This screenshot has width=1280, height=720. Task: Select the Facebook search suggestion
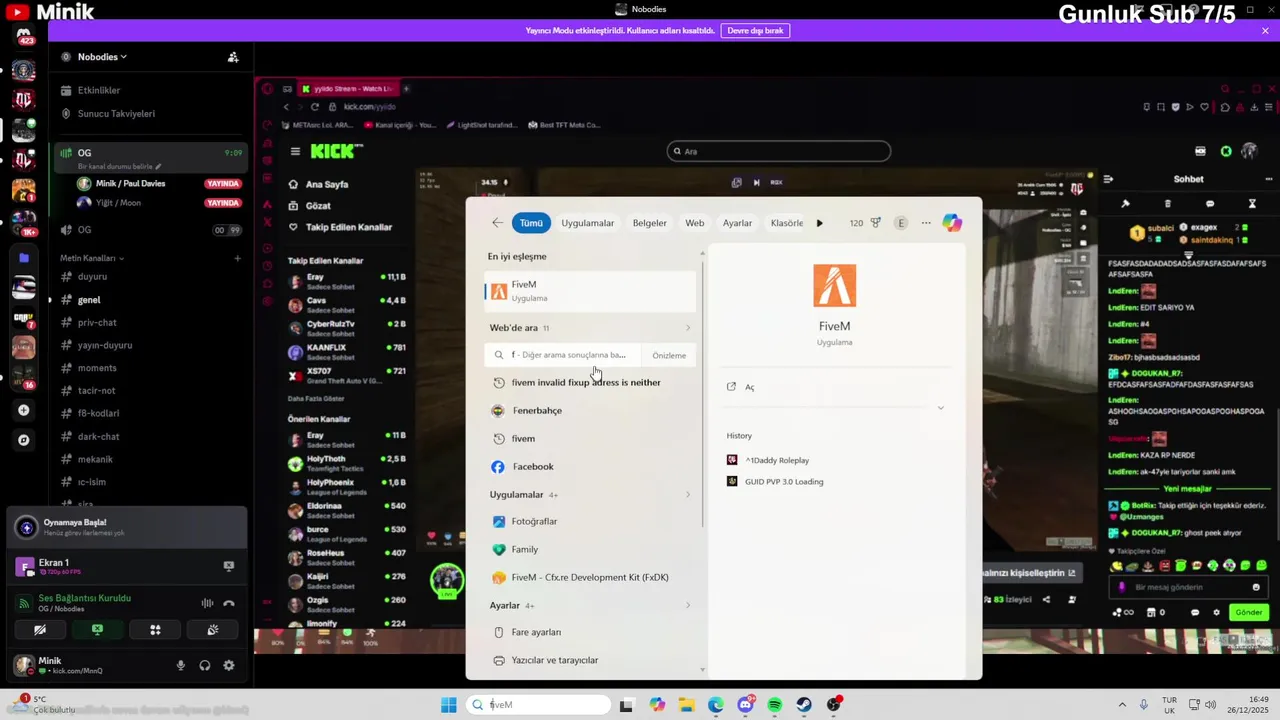pos(590,466)
